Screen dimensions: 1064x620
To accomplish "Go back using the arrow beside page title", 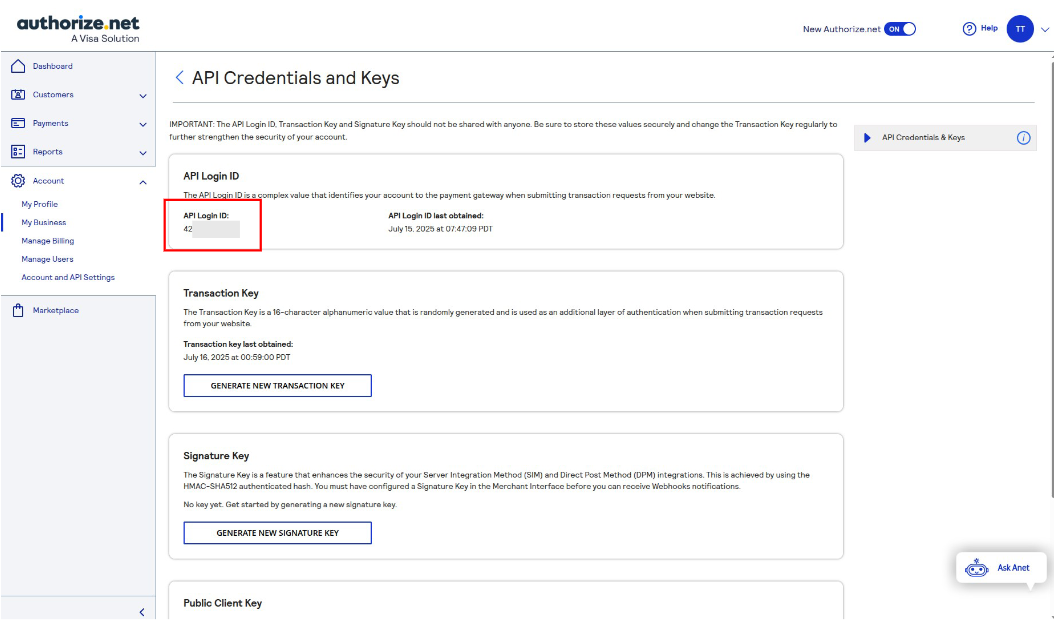I will pos(179,77).
